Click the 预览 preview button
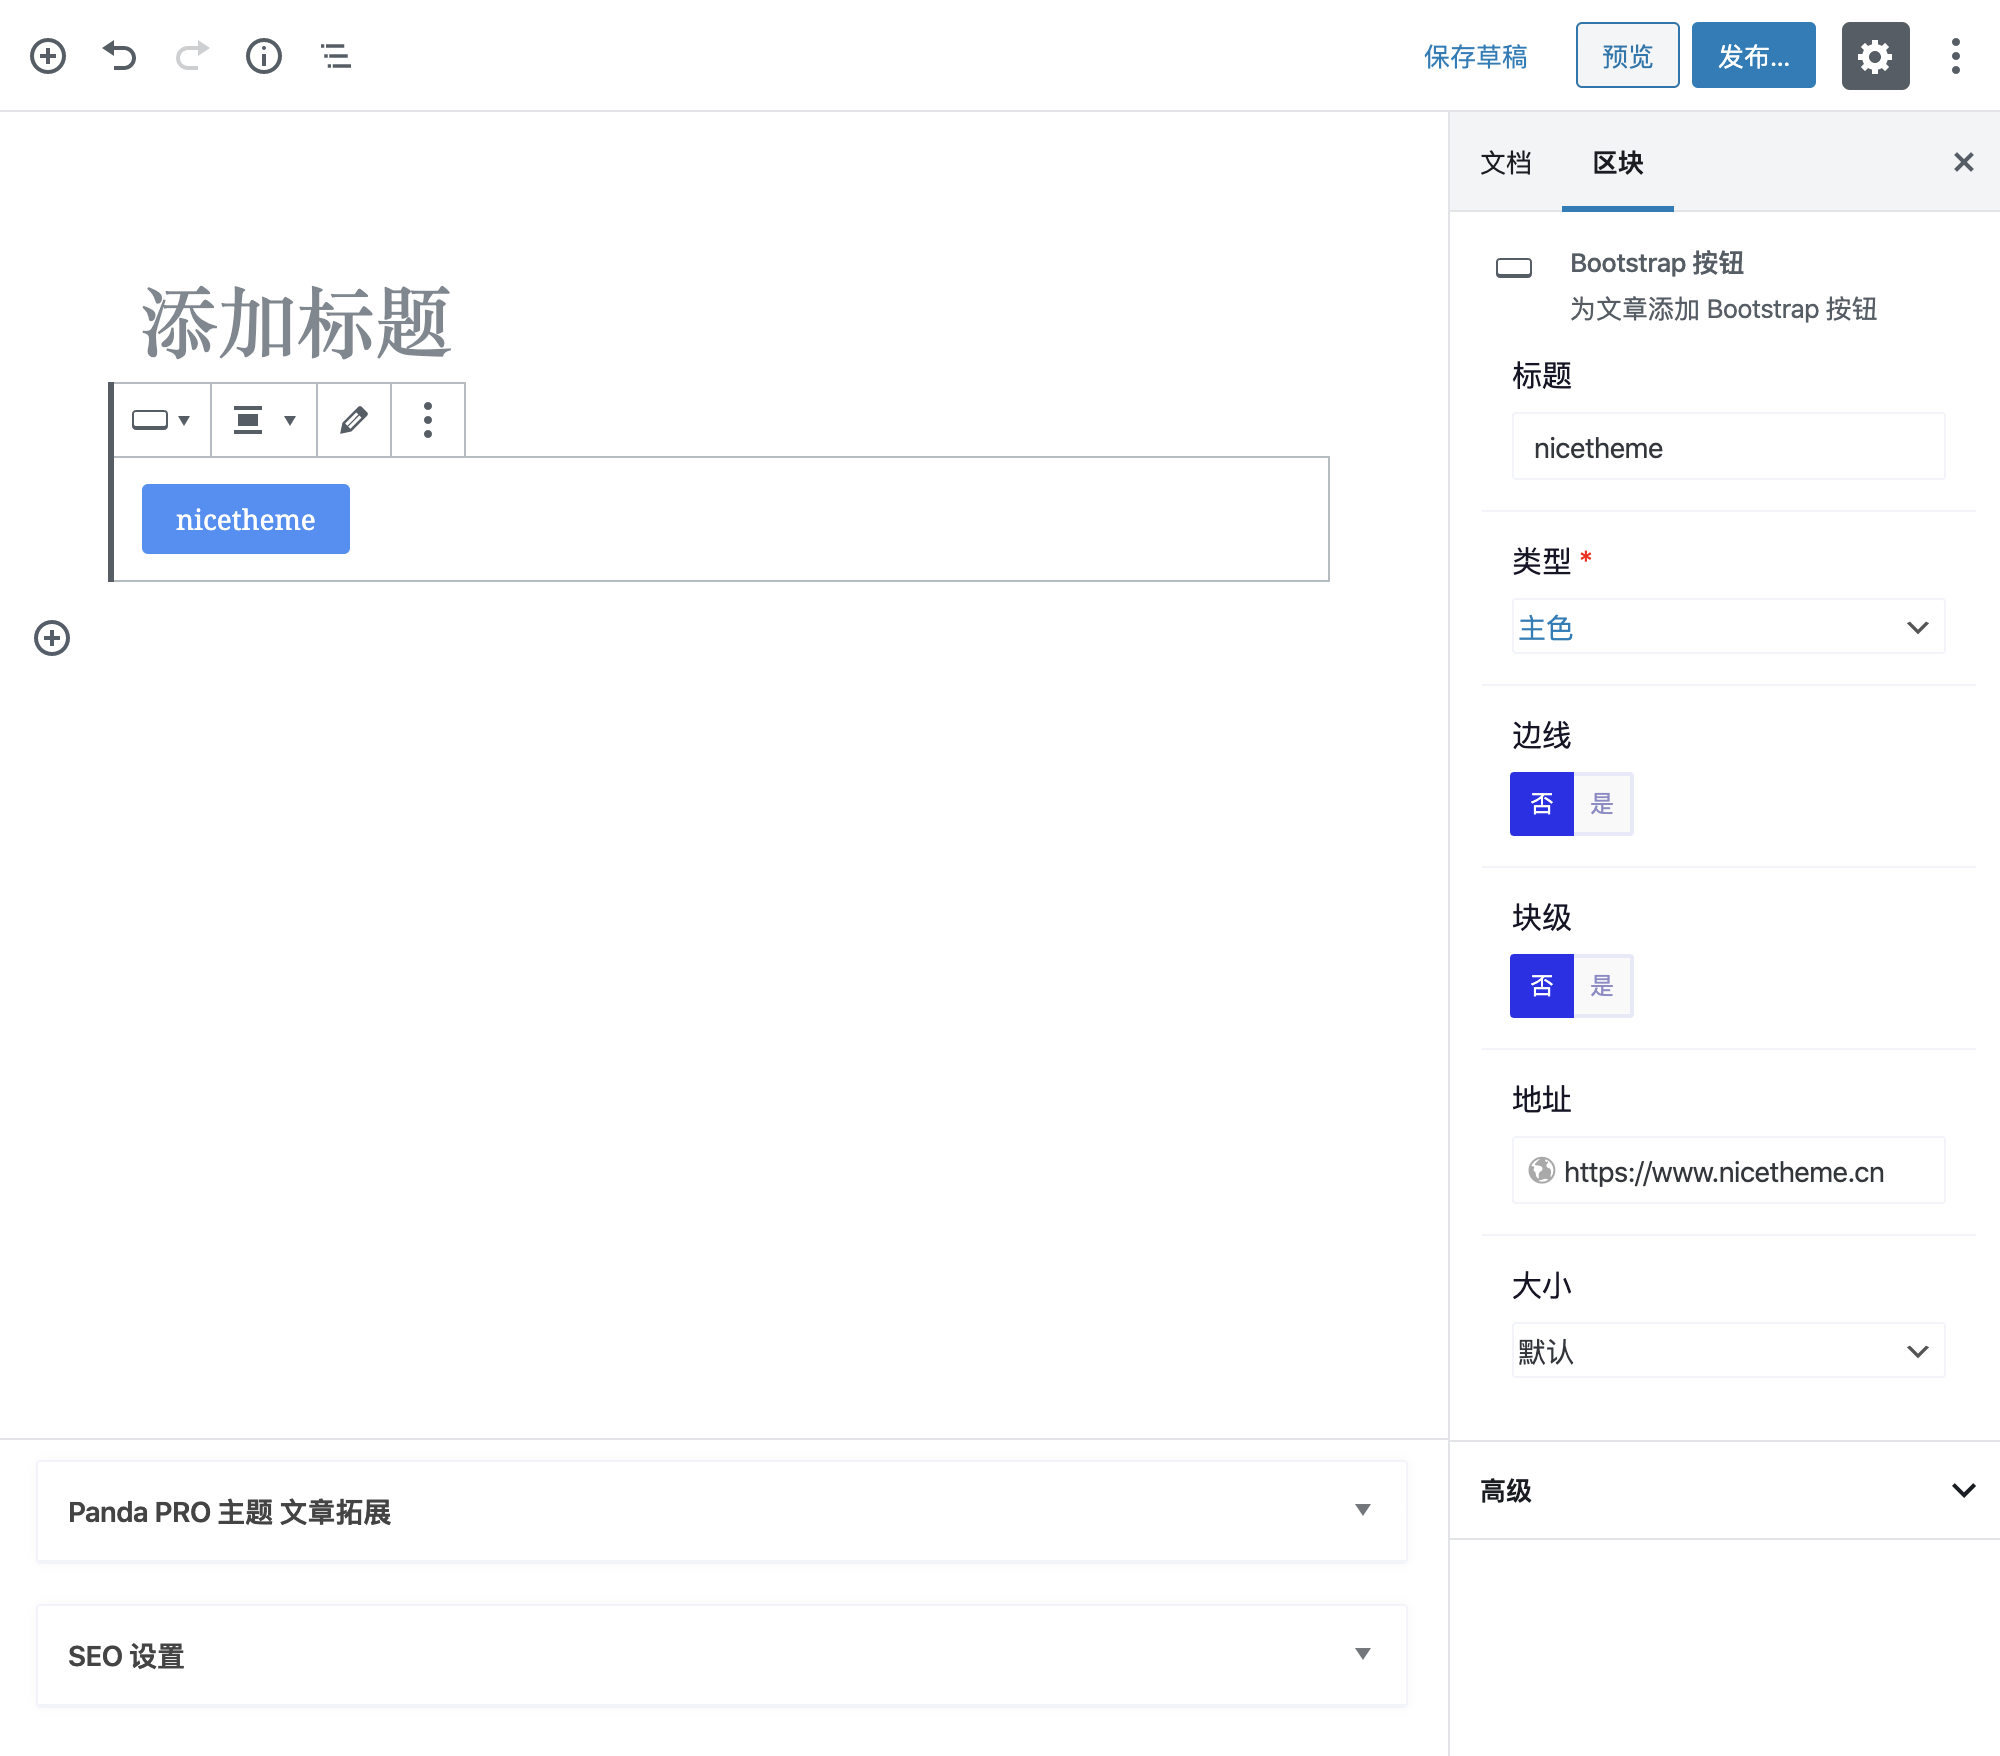2000x1756 pixels. [x=1627, y=56]
